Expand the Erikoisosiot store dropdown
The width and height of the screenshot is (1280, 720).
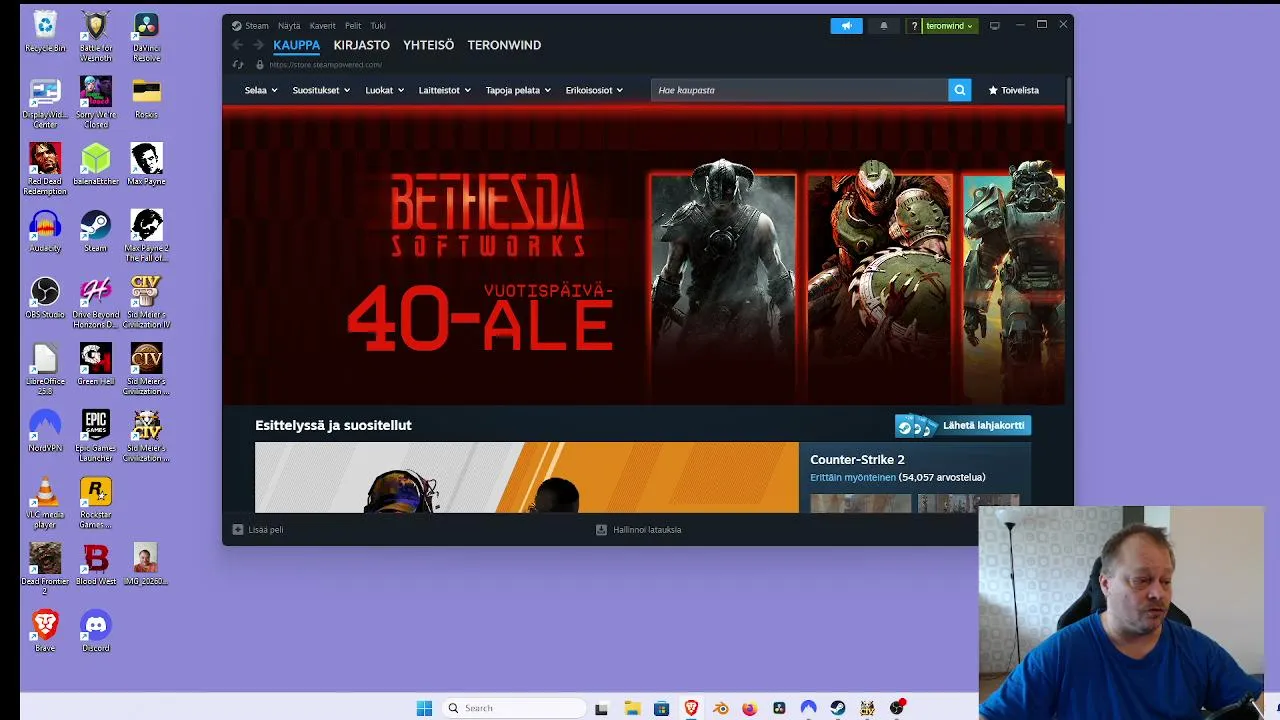(594, 90)
